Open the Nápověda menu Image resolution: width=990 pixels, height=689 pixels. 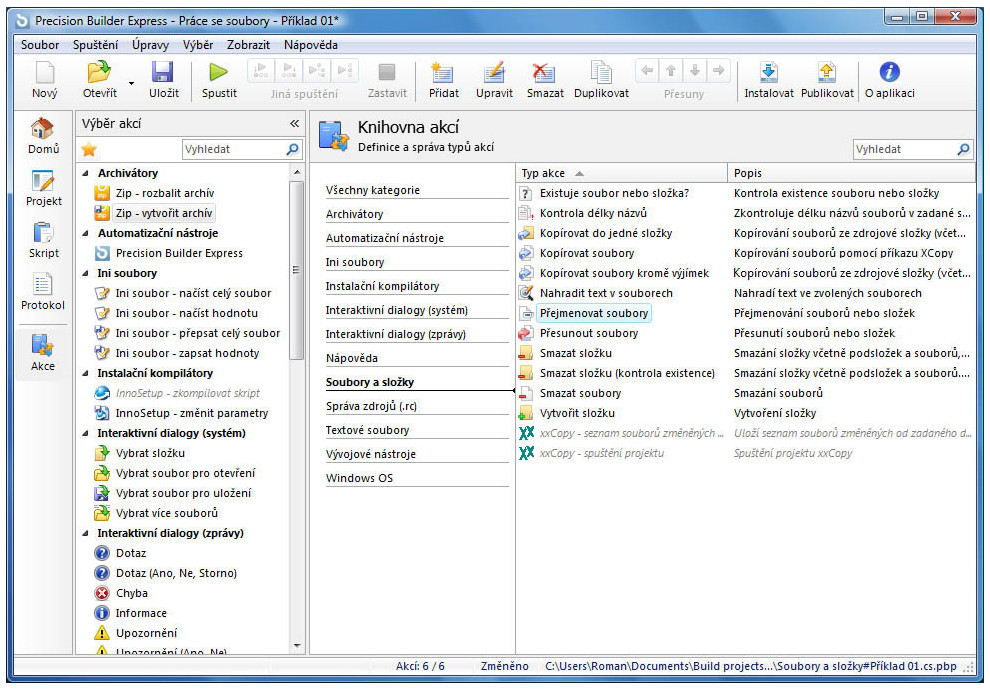coord(311,45)
